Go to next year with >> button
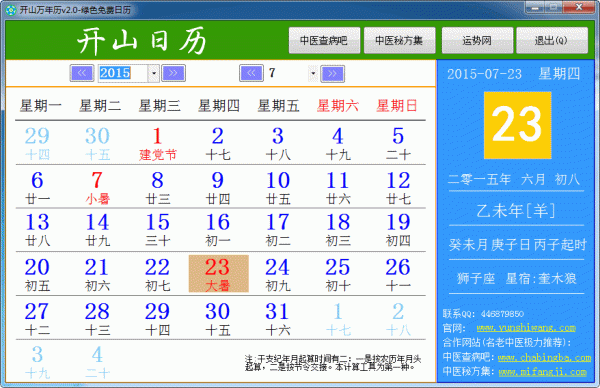 pos(173,73)
